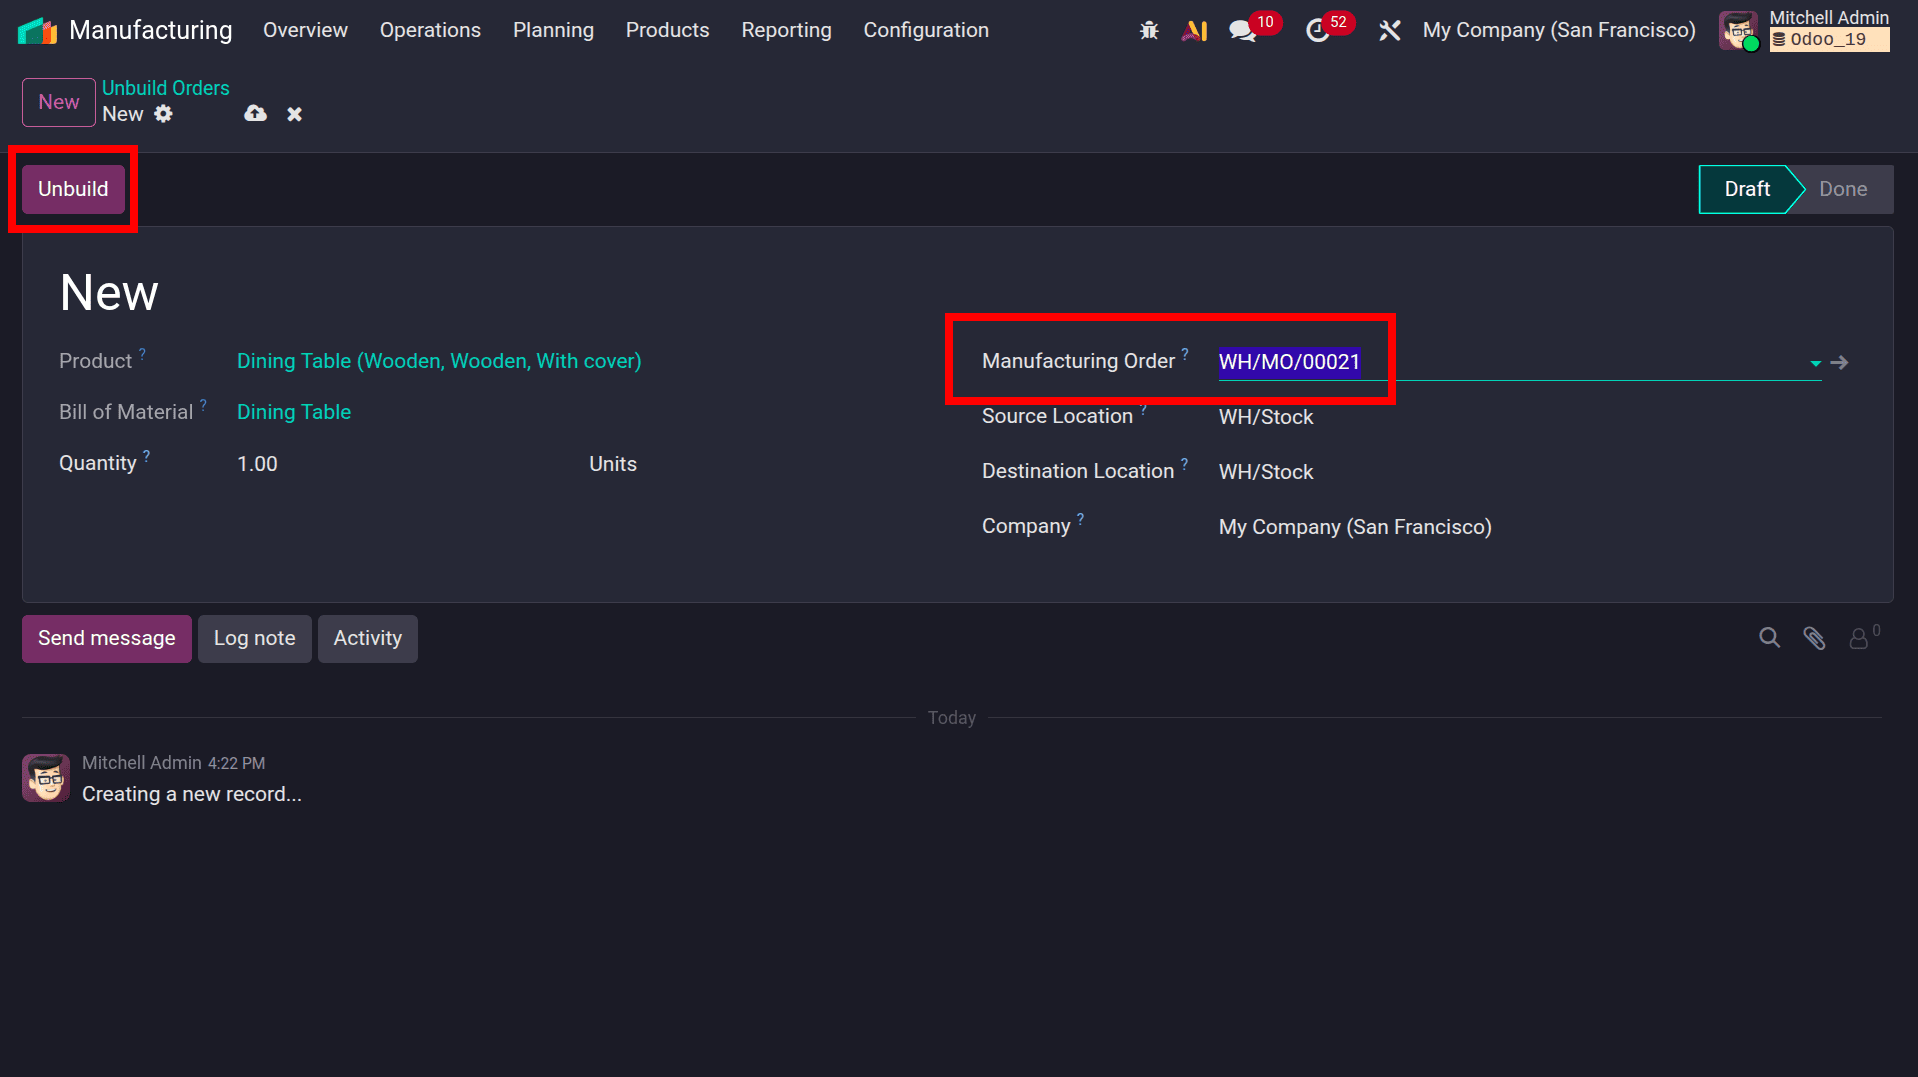Search chatter messages with the magnifier icon
The width and height of the screenshot is (1918, 1077).
point(1769,638)
